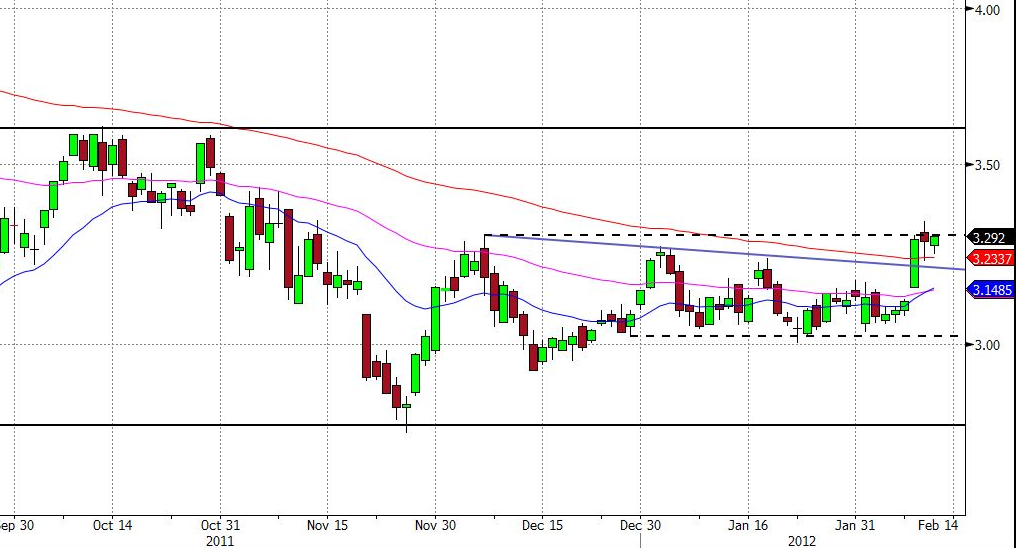
Task: Select the diagonal blue-gray trendline
Action: [724, 251]
